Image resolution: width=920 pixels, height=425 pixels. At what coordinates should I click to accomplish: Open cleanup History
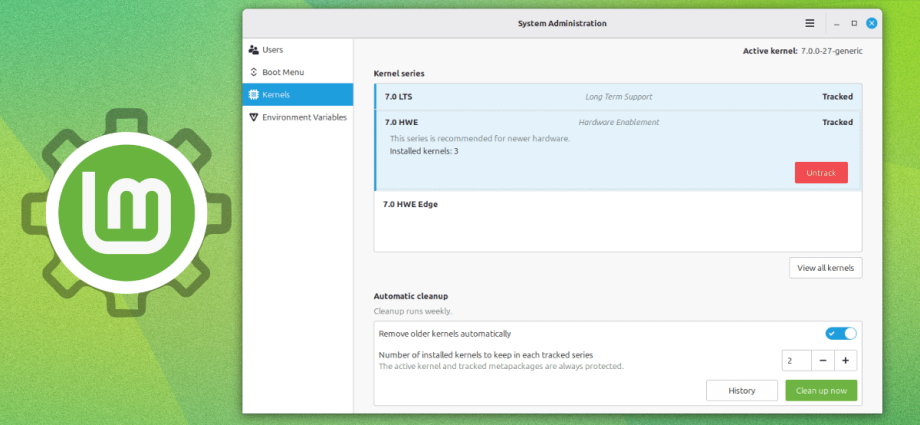click(742, 390)
